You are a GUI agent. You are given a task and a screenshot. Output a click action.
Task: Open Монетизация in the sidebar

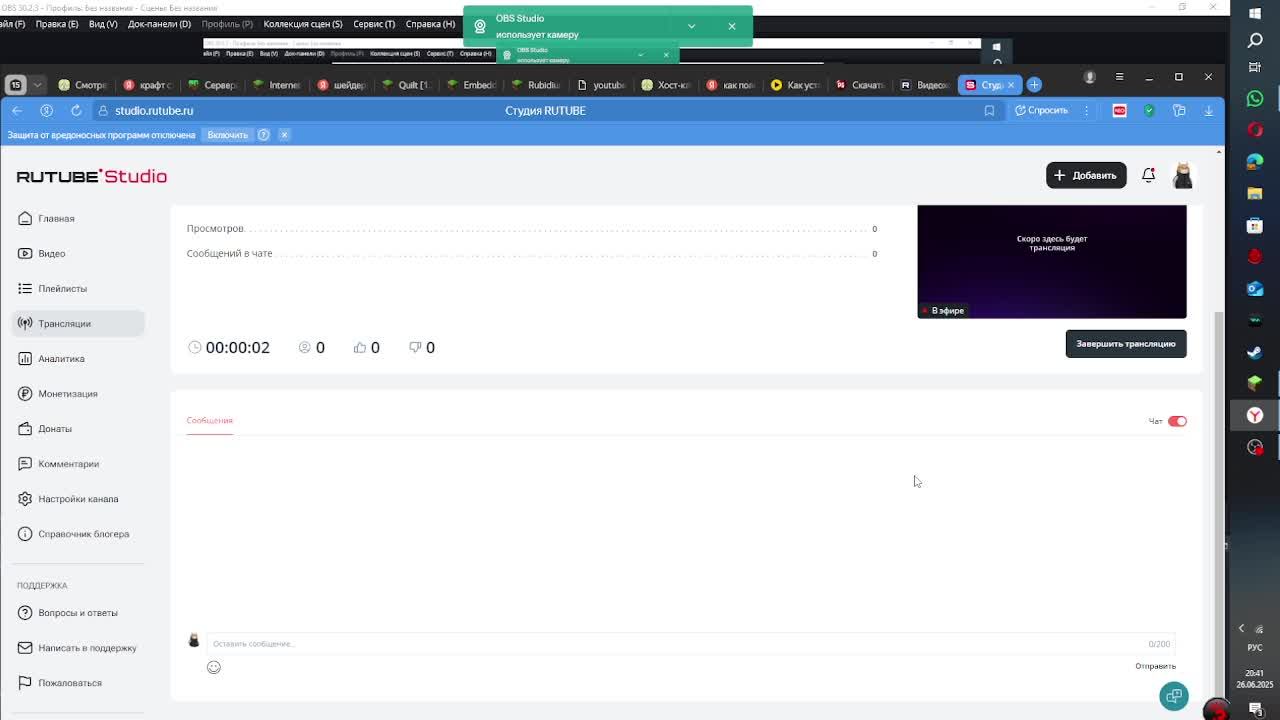coord(78,393)
